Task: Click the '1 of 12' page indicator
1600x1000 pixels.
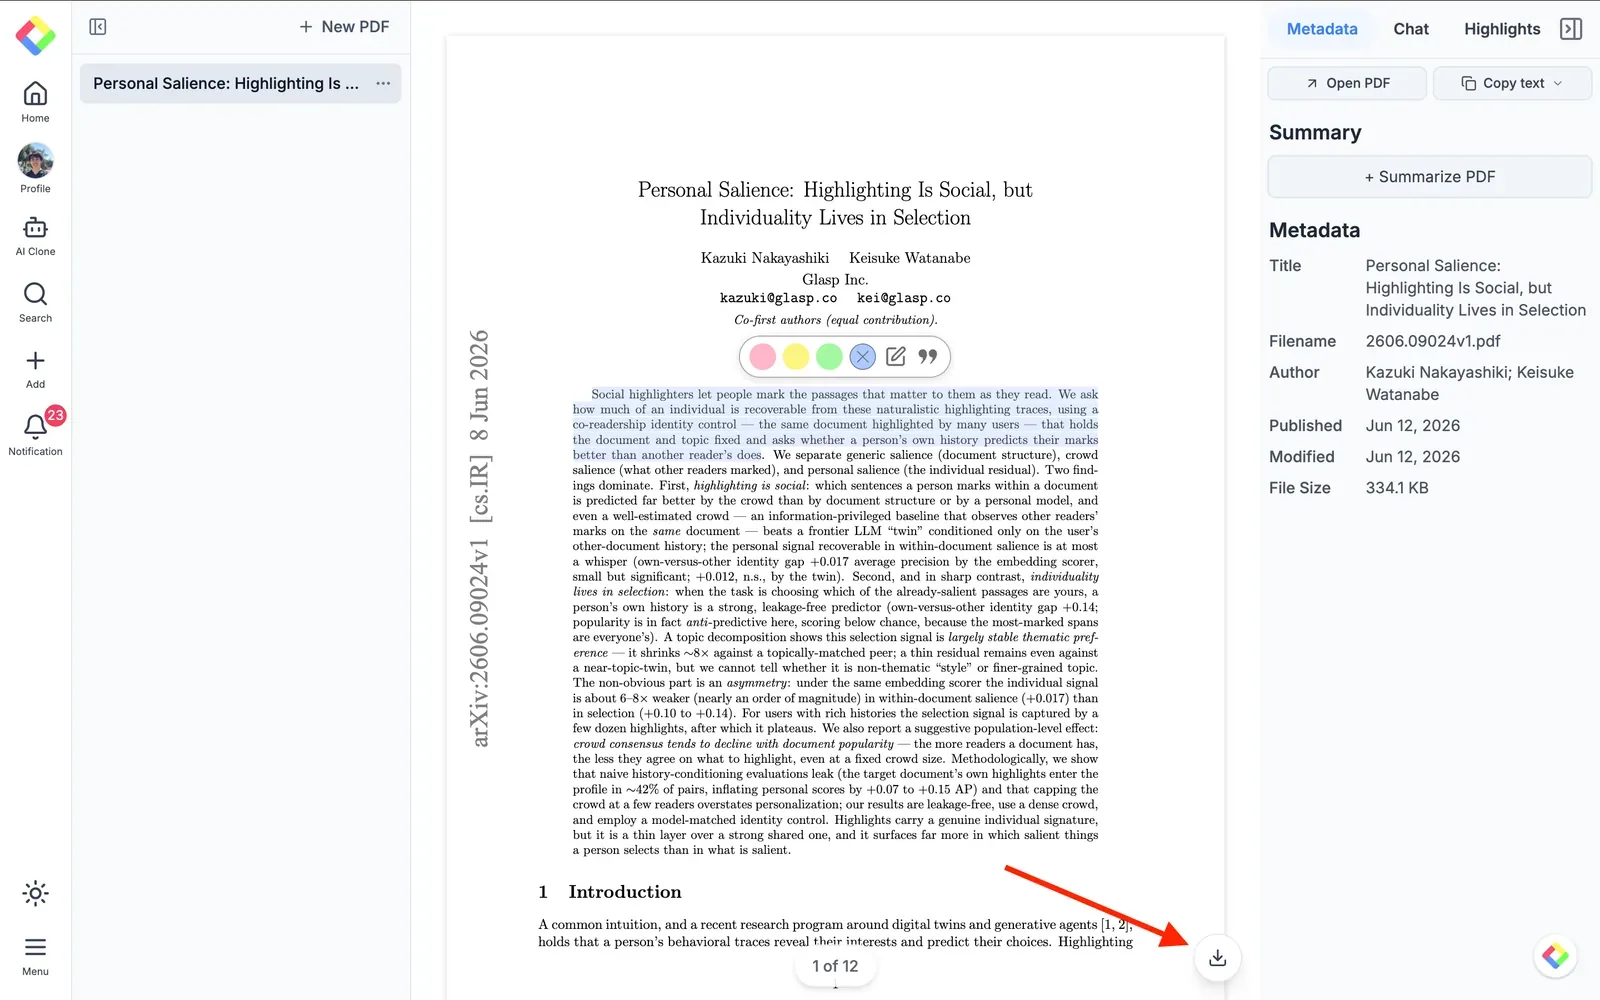Action: click(x=835, y=966)
